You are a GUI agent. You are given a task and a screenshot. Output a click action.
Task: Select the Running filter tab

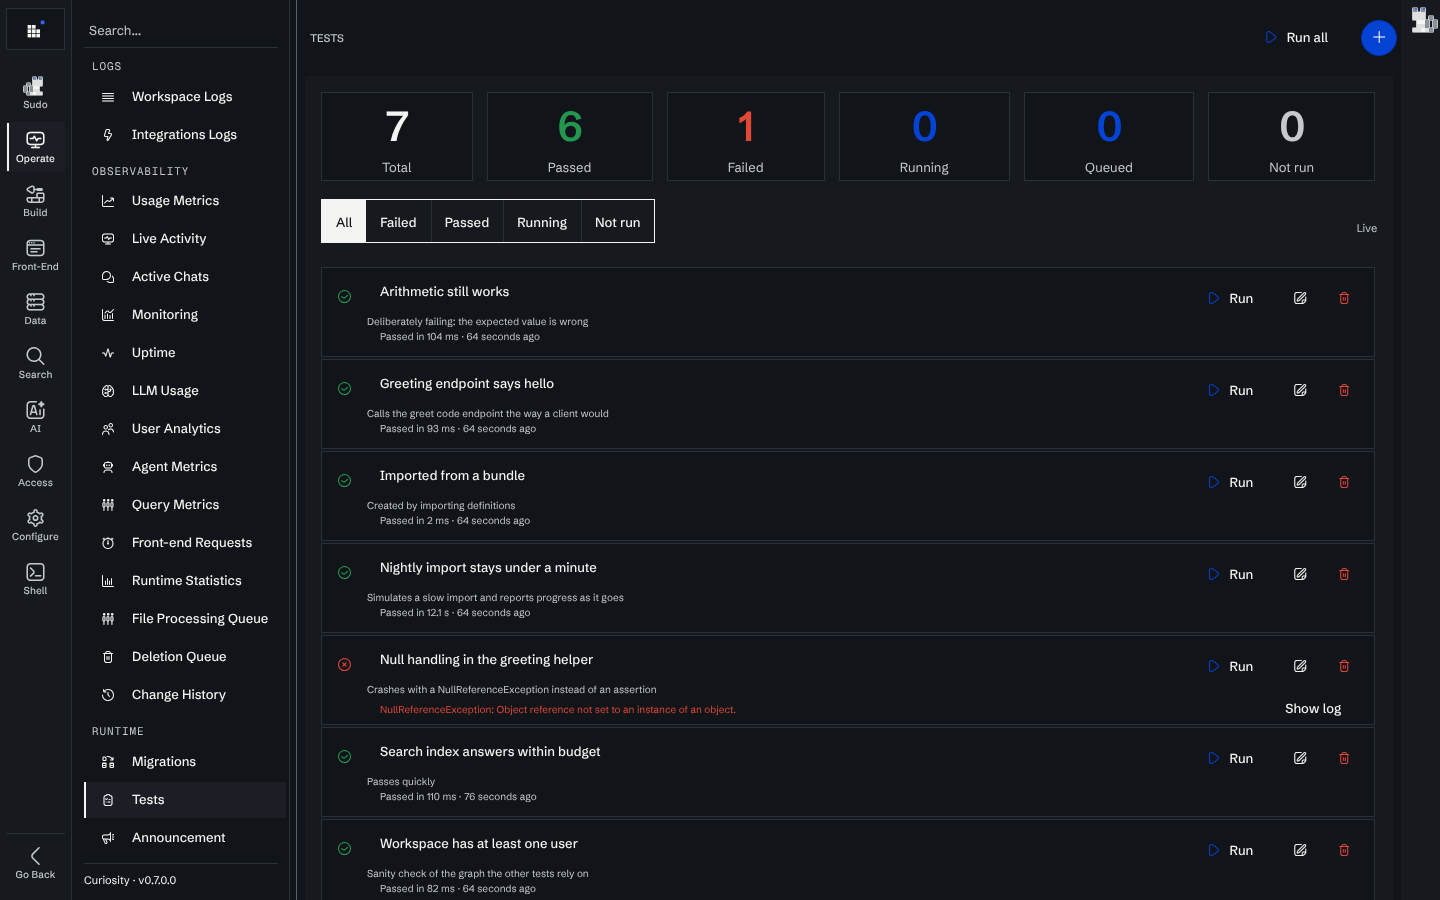coord(542,222)
